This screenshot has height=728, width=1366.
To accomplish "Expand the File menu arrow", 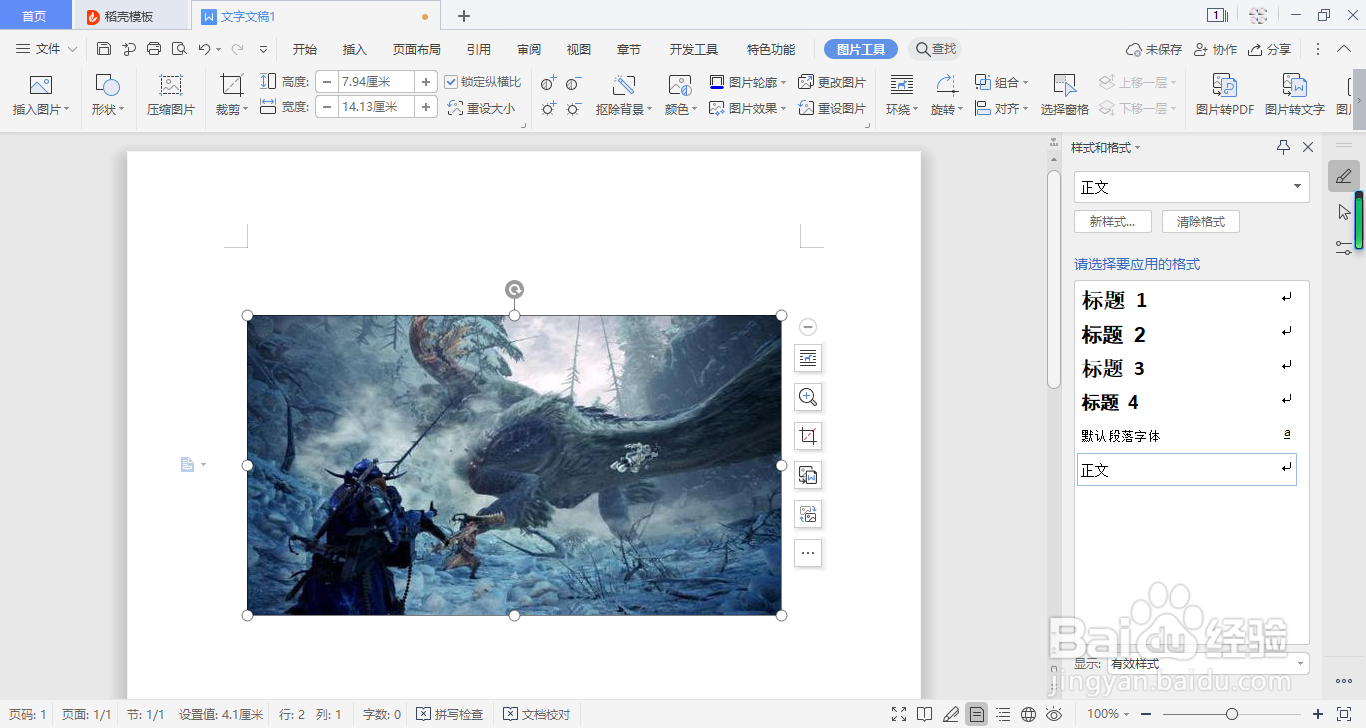I will 72,49.
